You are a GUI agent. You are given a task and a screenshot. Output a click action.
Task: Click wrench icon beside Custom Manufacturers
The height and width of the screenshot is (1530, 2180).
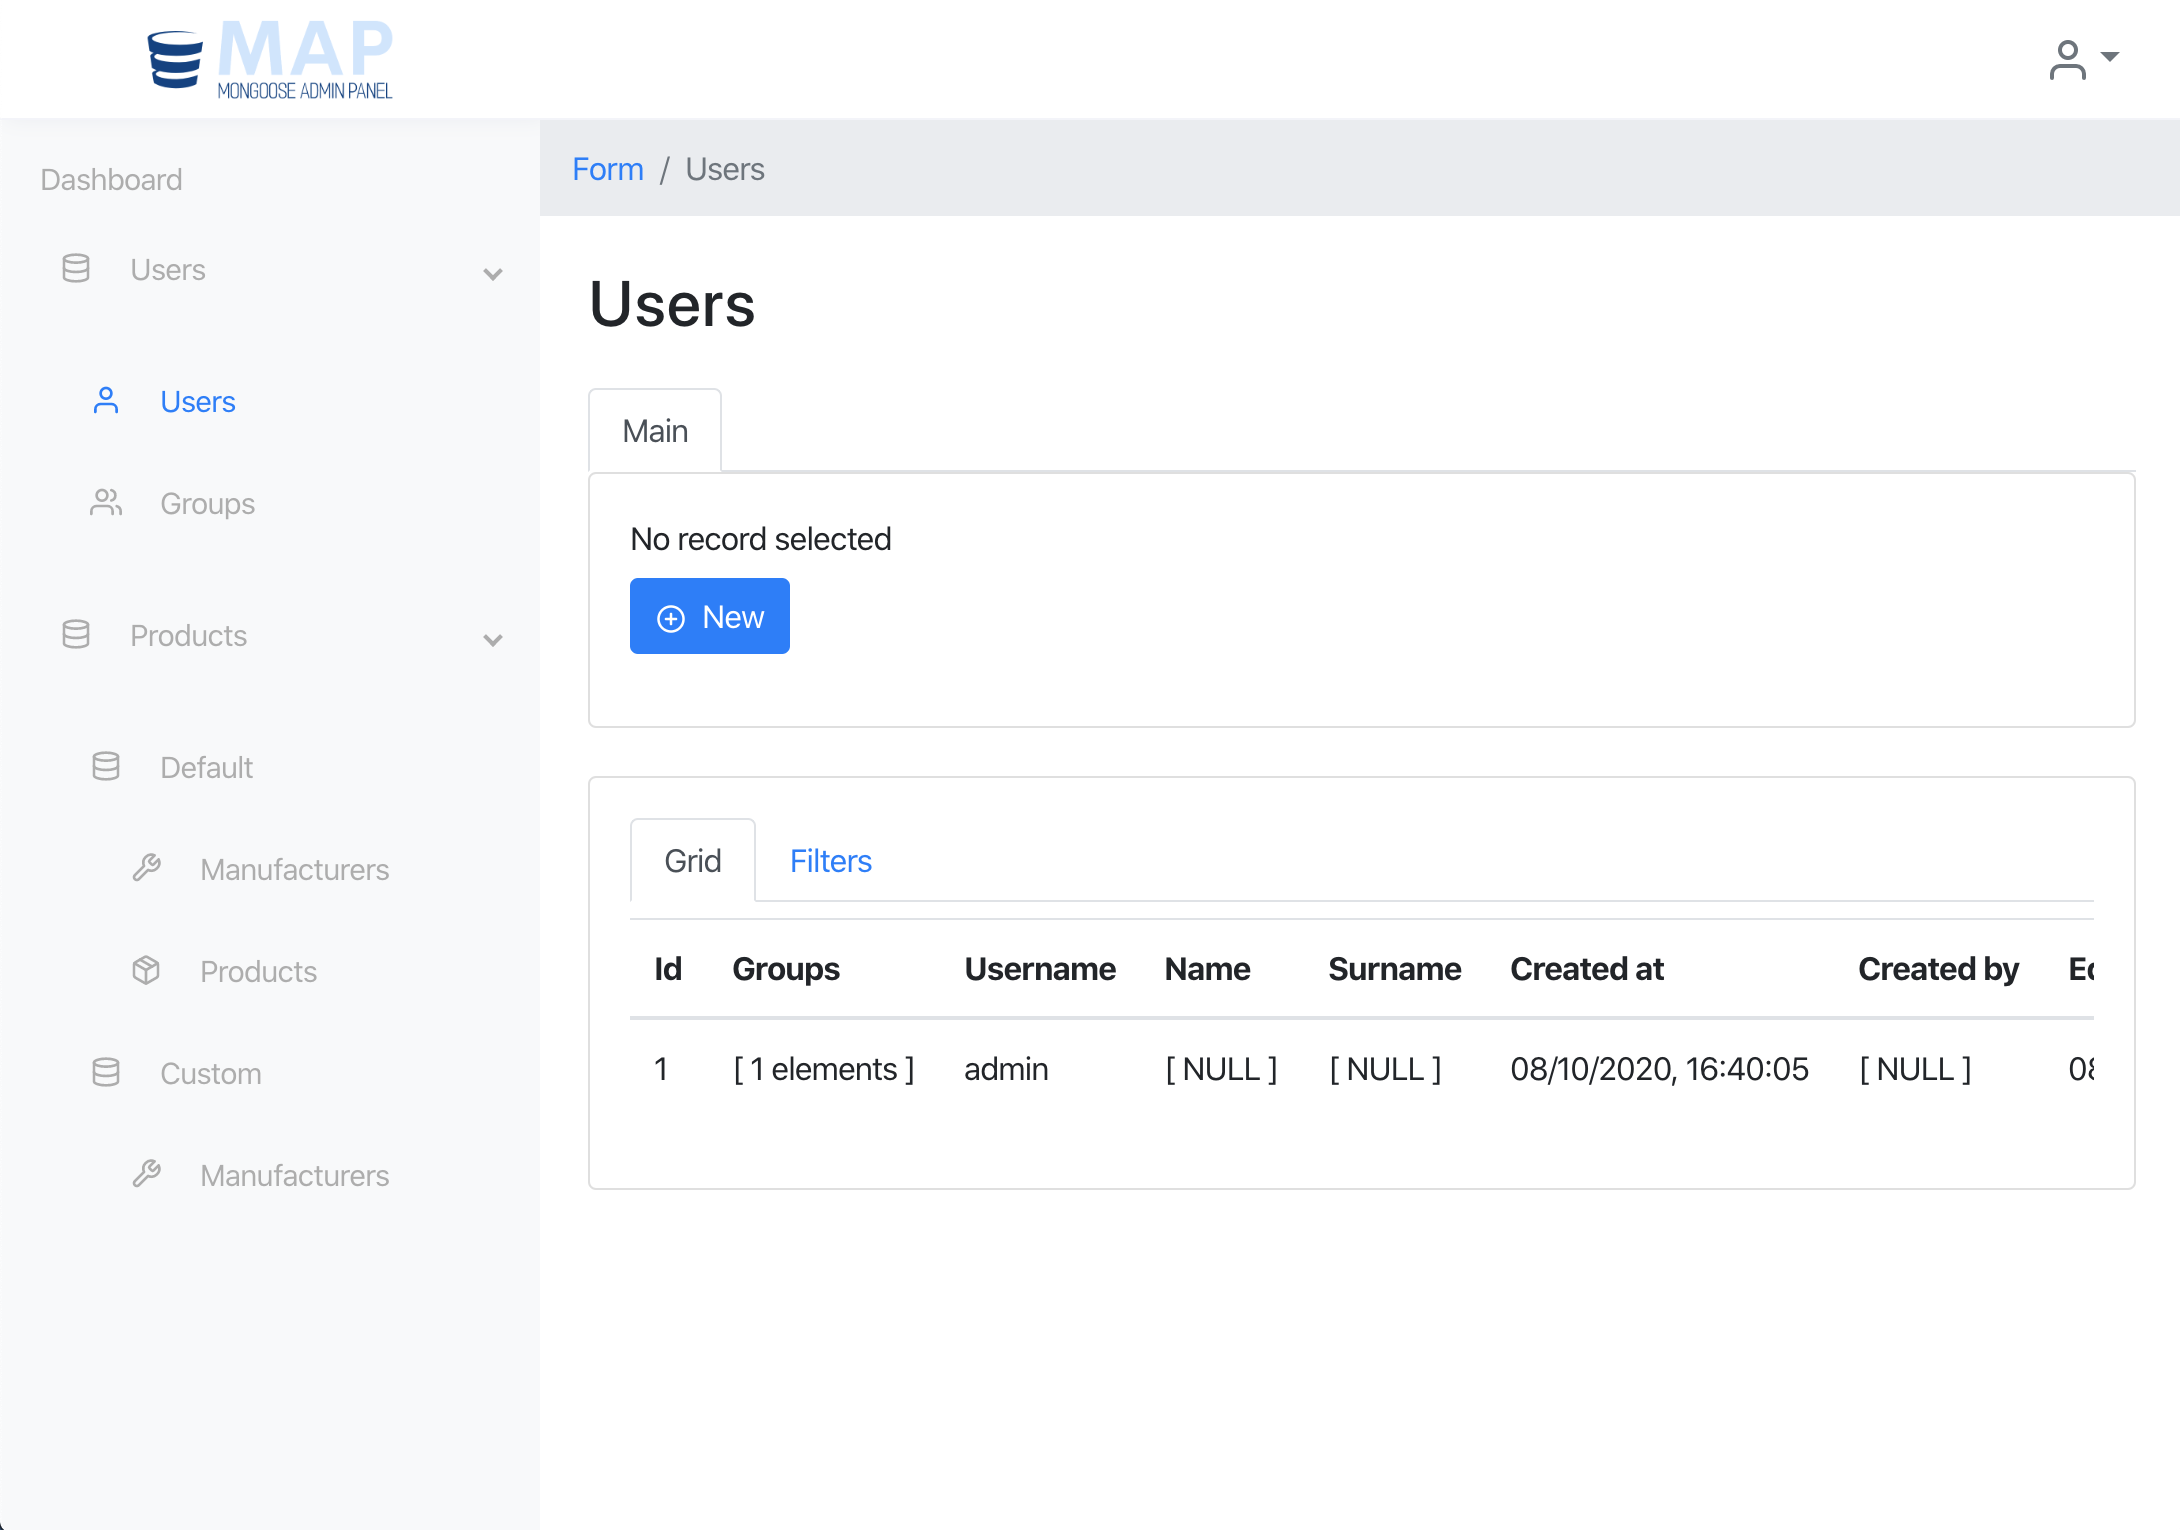tap(146, 1174)
